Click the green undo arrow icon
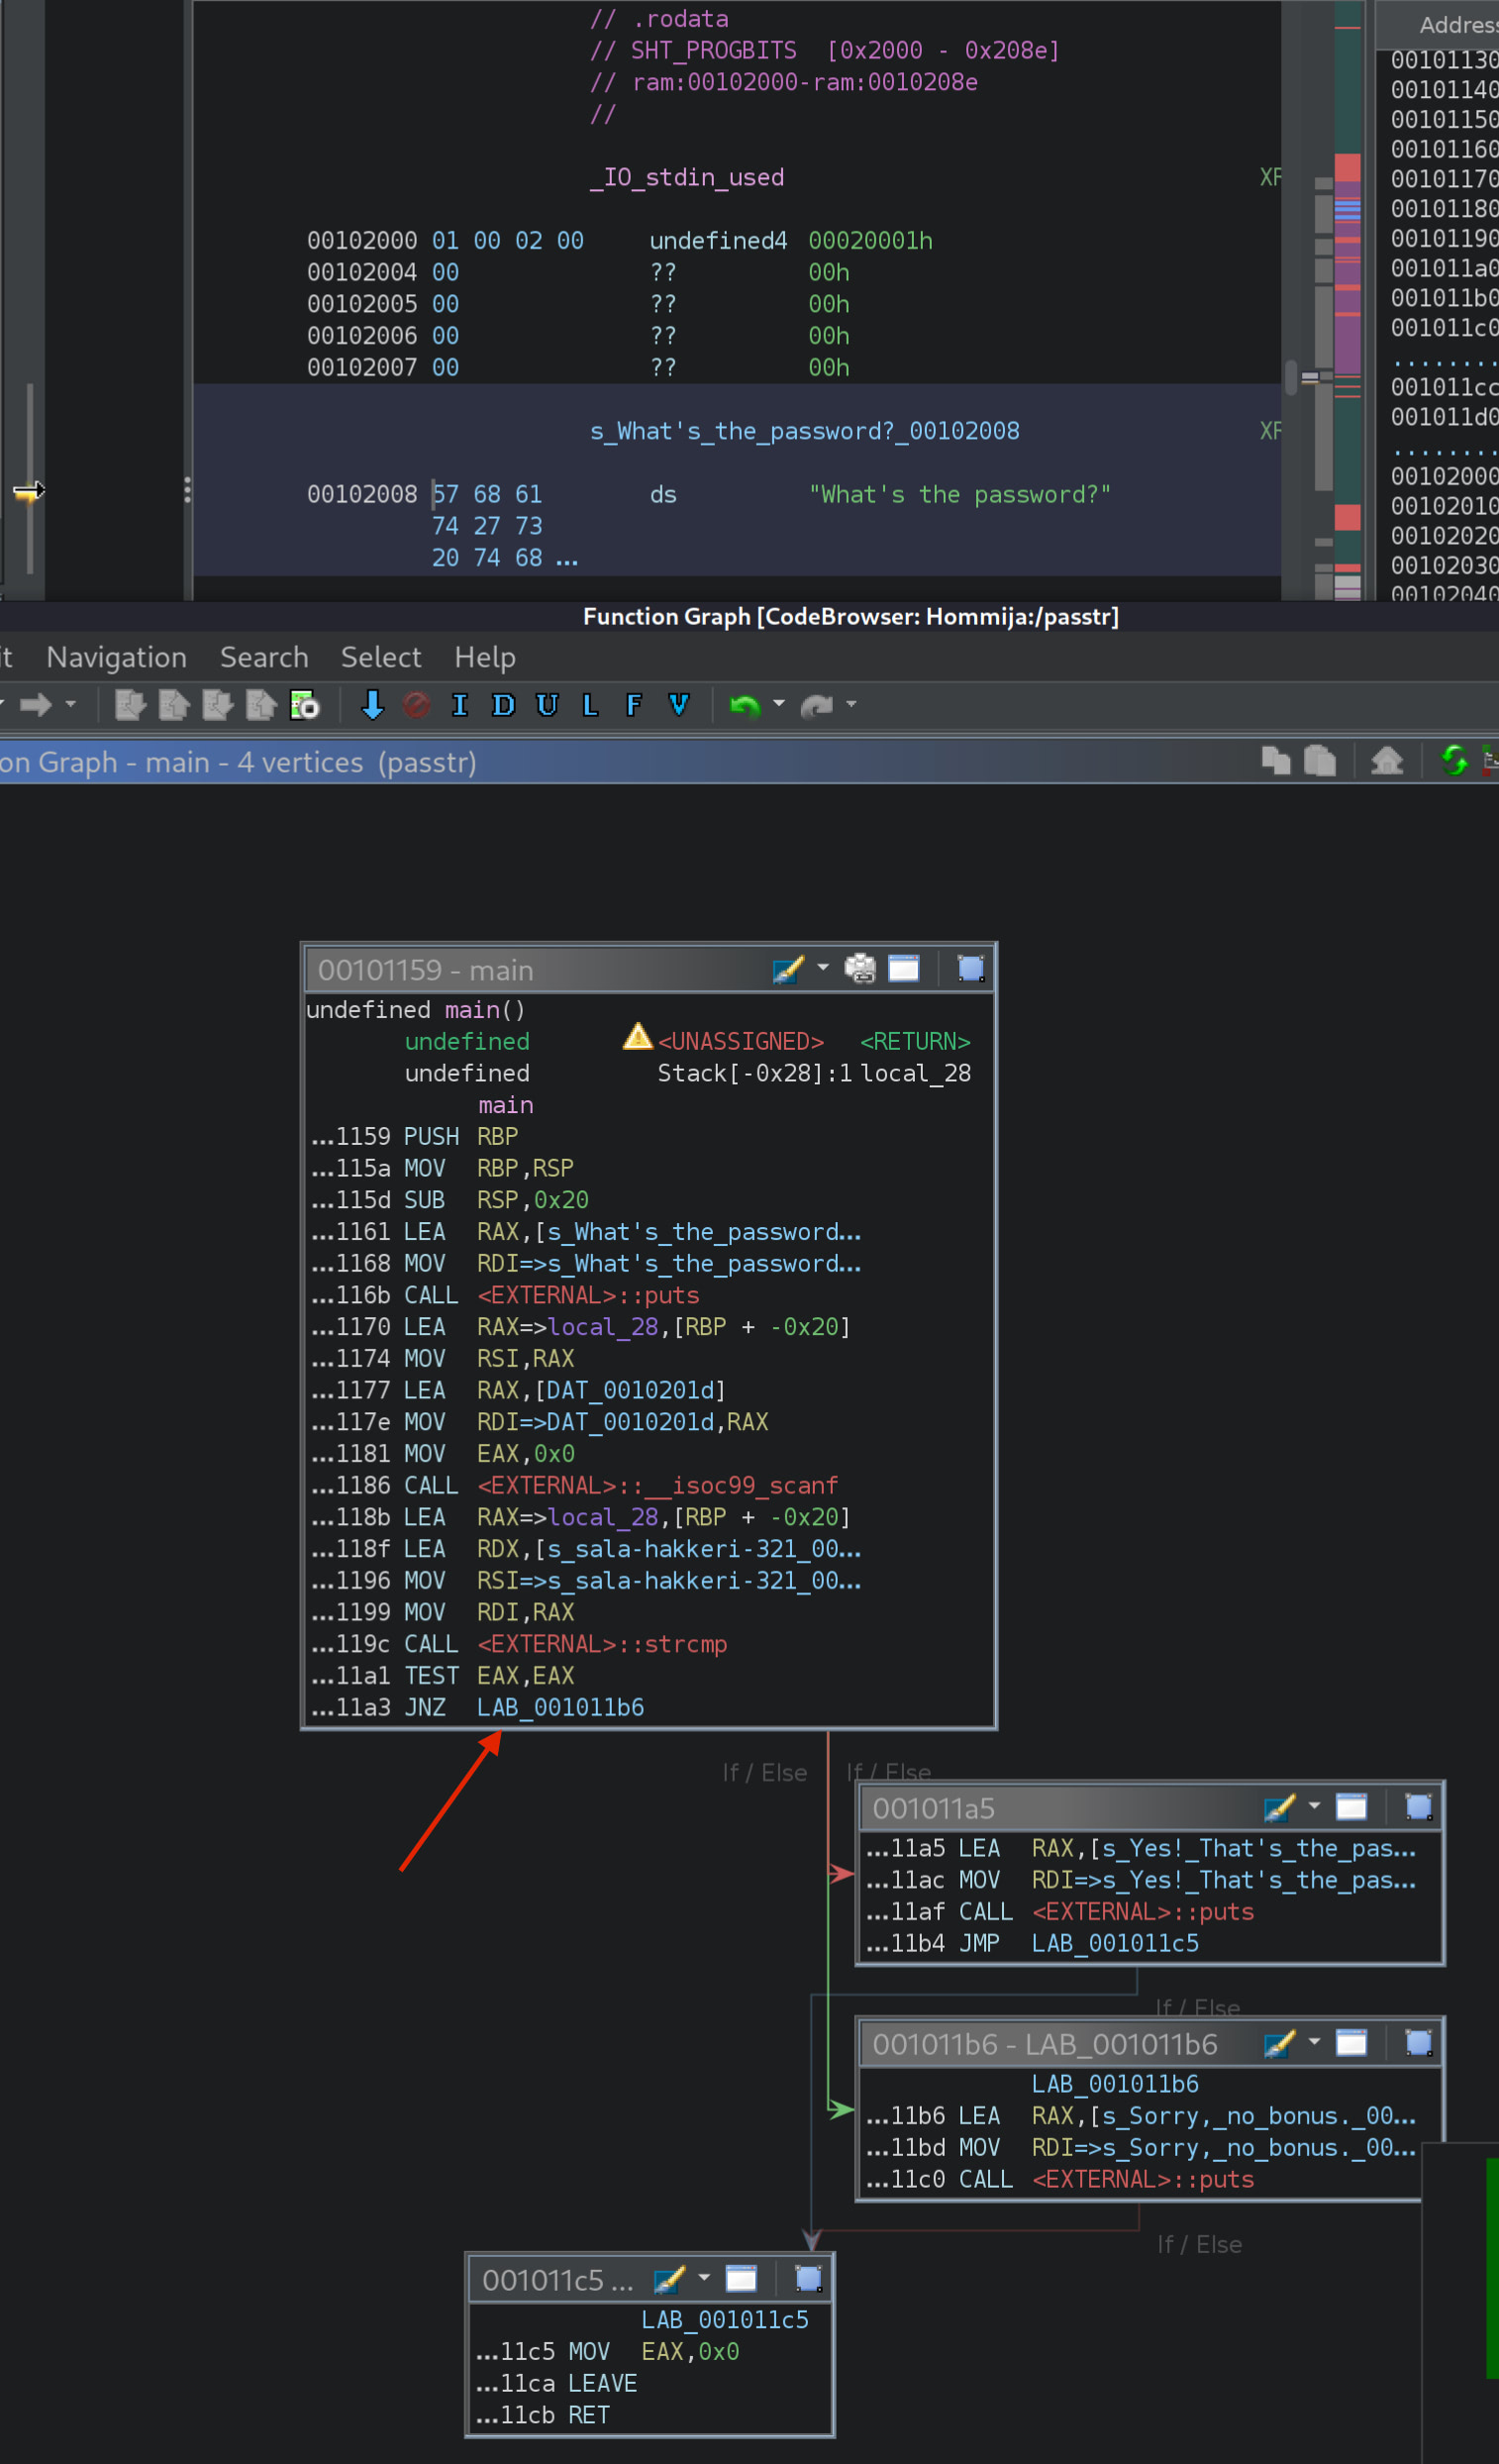 pyautogui.click(x=744, y=705)
